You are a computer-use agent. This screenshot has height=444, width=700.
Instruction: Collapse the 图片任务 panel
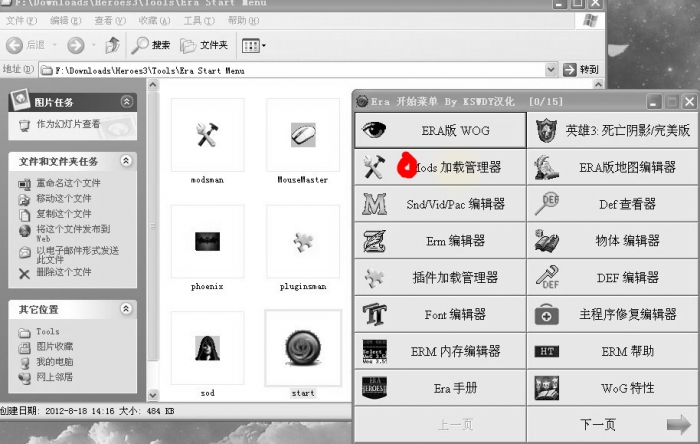[127, 102]
